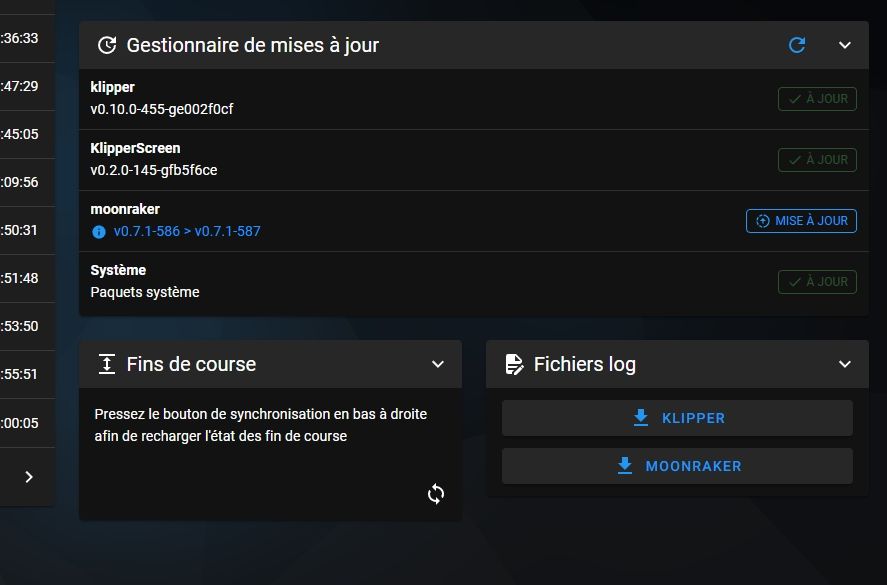Click the Fins de course endstop icon
Image resolution: width=887 pixels, height=585 pixels.
[x=107, y=364]
